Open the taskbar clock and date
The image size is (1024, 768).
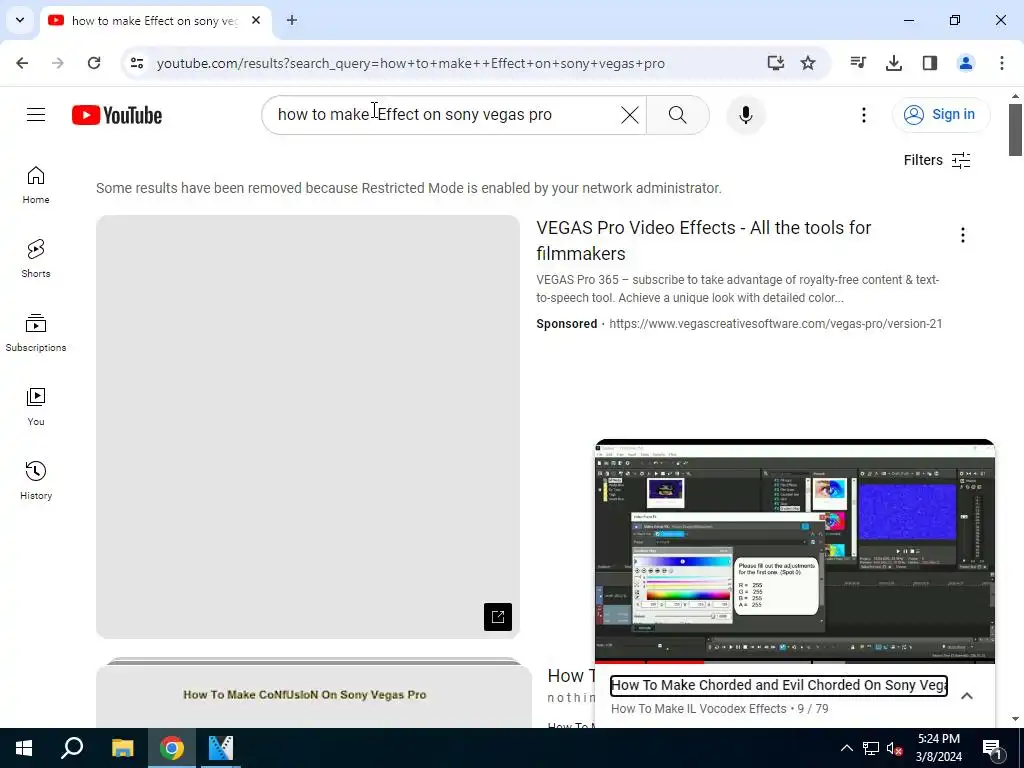[938, 748]
